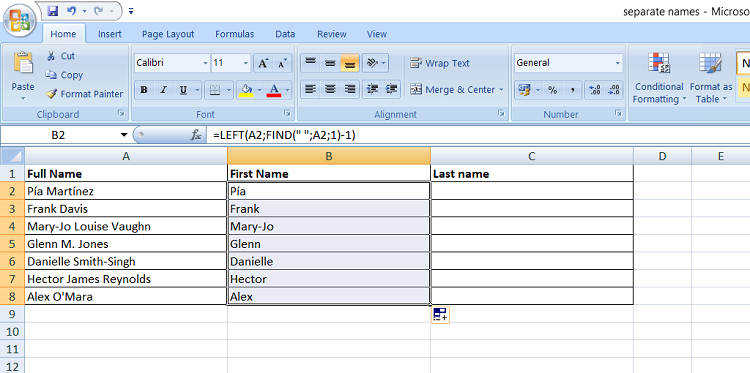Apply Comma Style

coord(572,89)
